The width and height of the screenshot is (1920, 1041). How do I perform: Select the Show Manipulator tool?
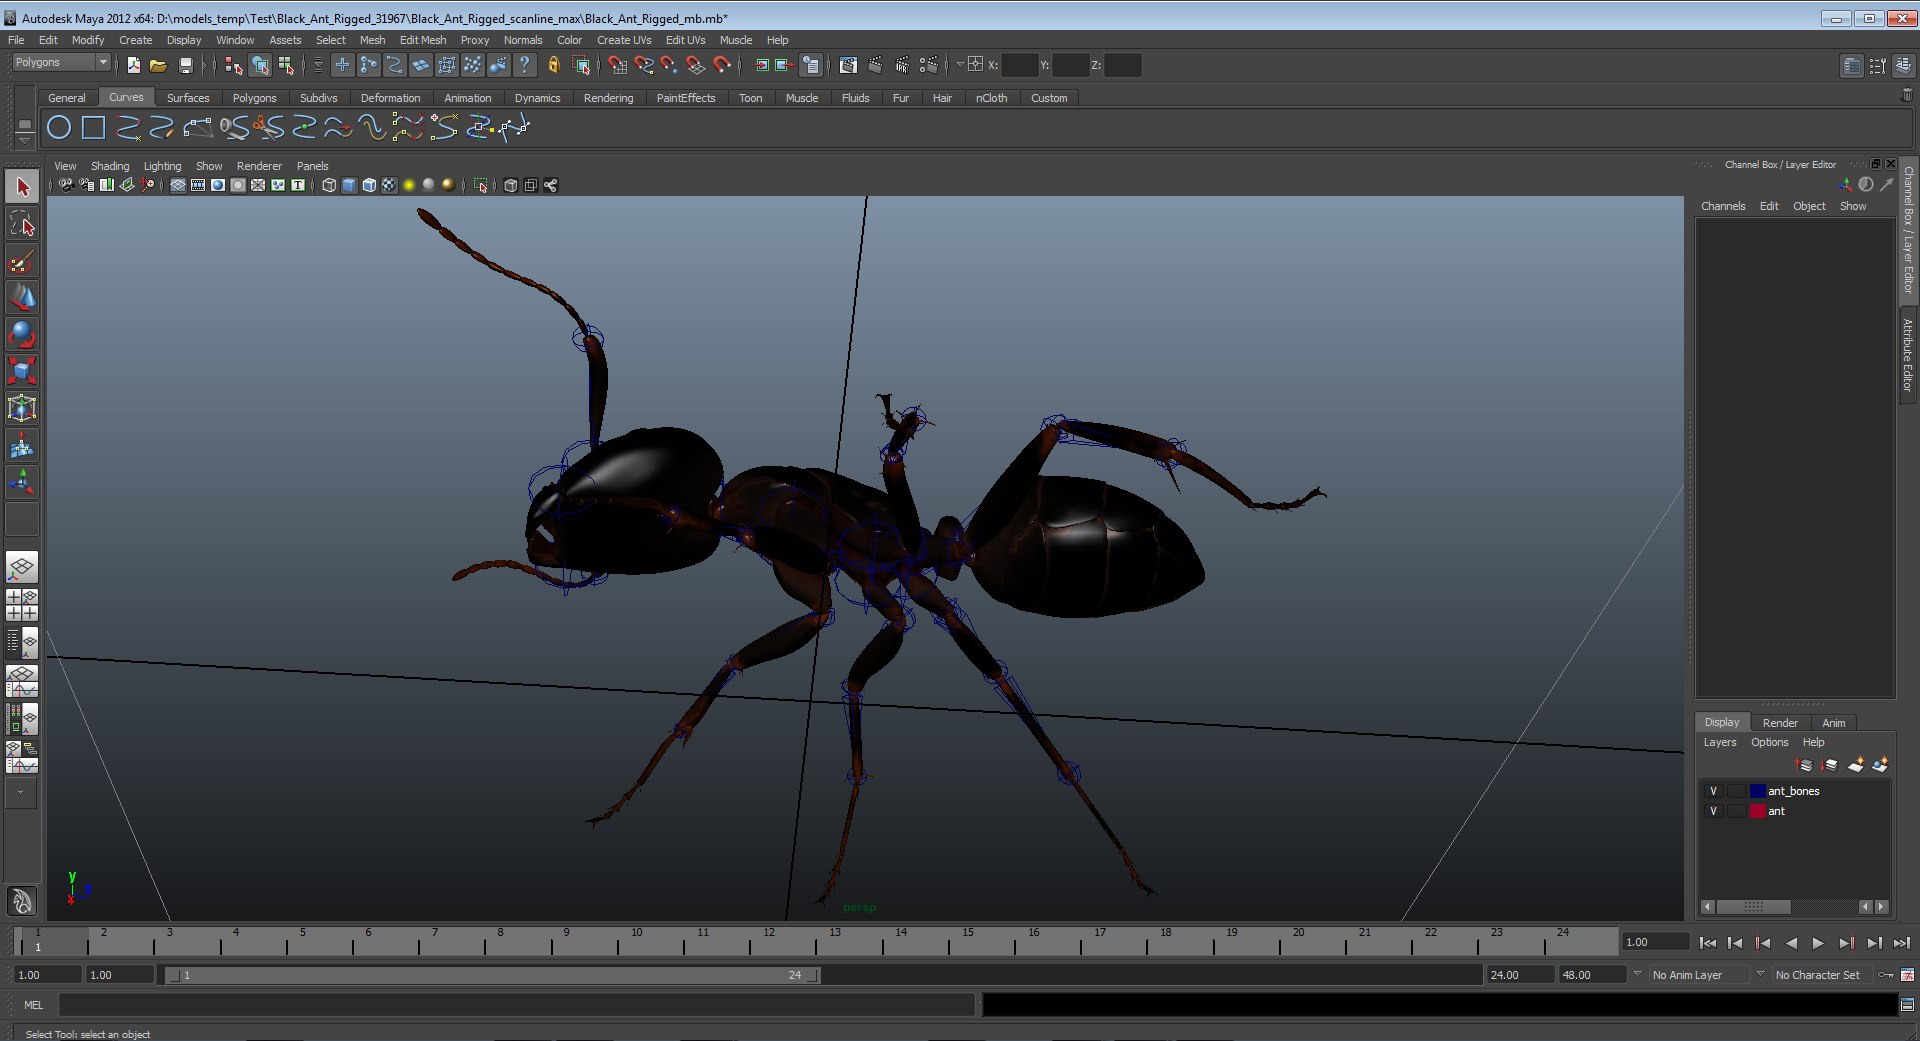[22, 483]
